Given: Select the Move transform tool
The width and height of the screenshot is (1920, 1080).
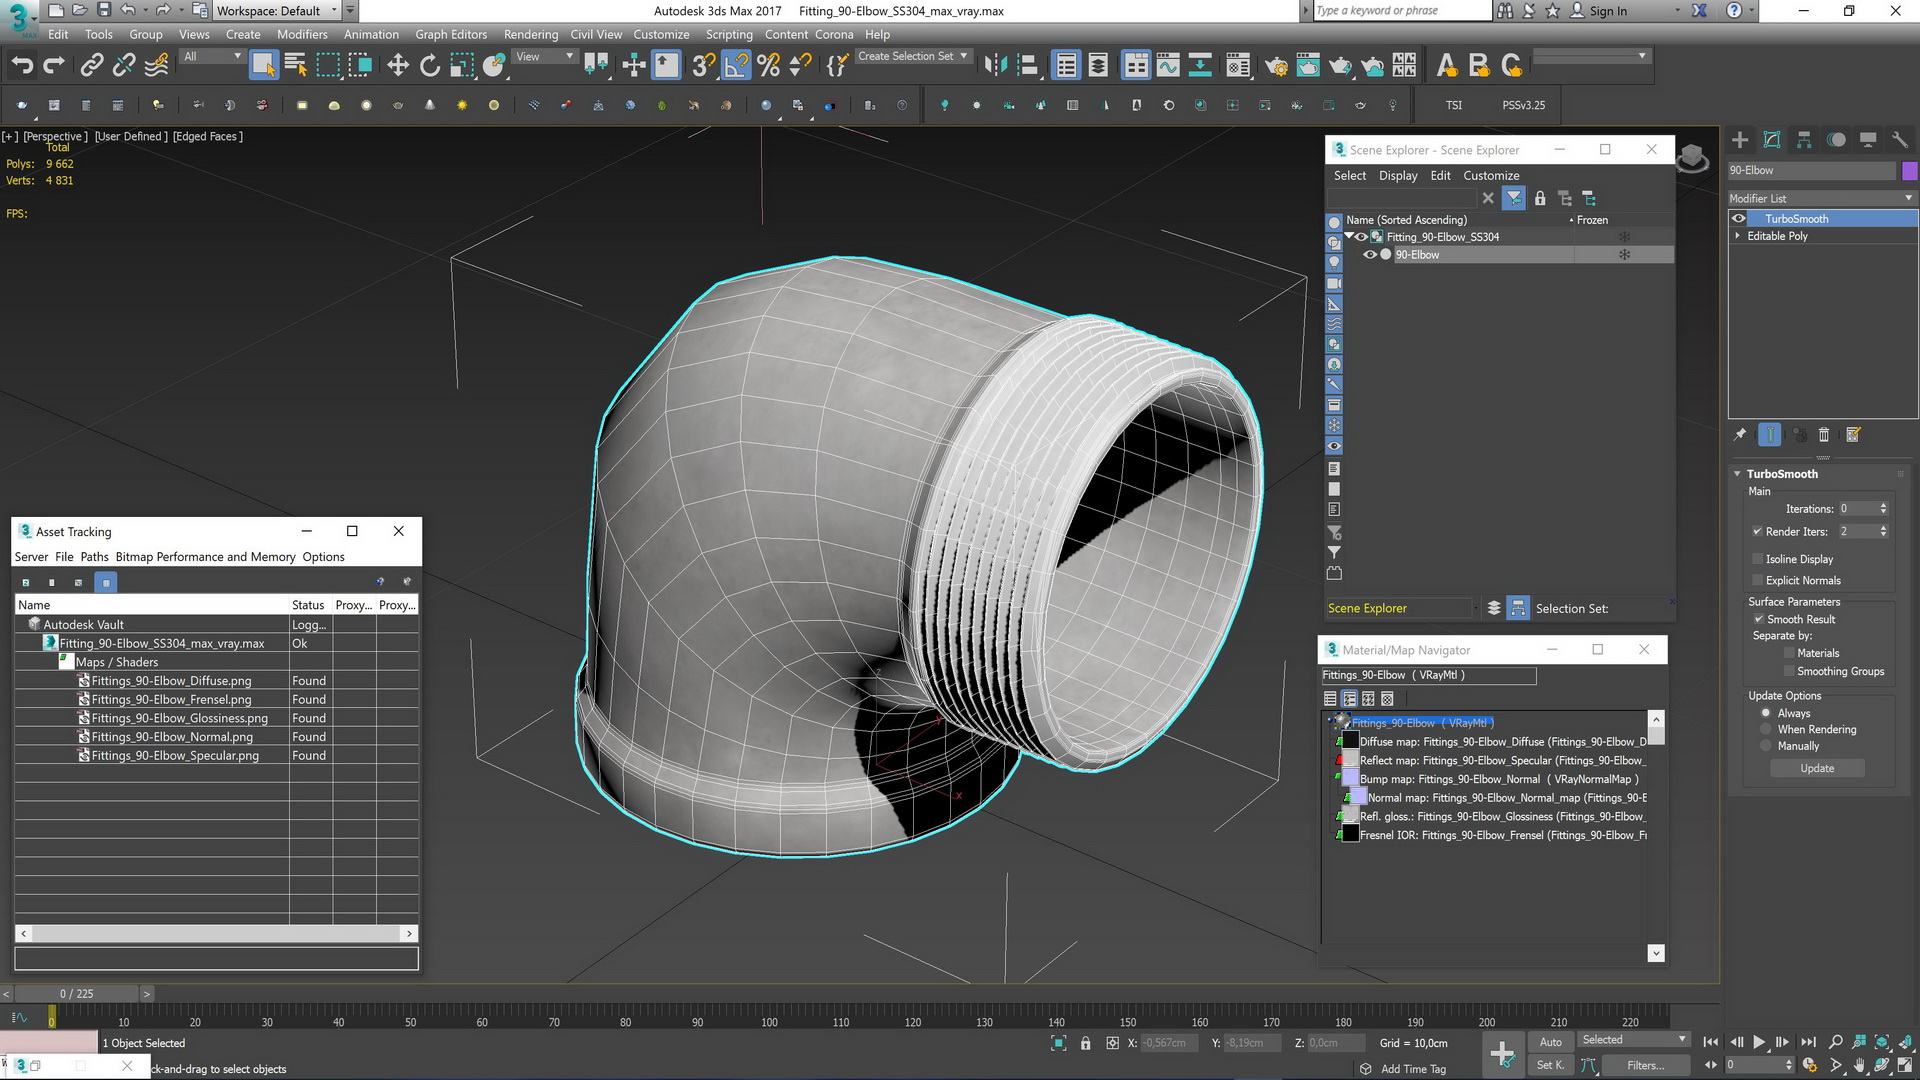Looking at the screenshot, I should (x=398, y=66).
